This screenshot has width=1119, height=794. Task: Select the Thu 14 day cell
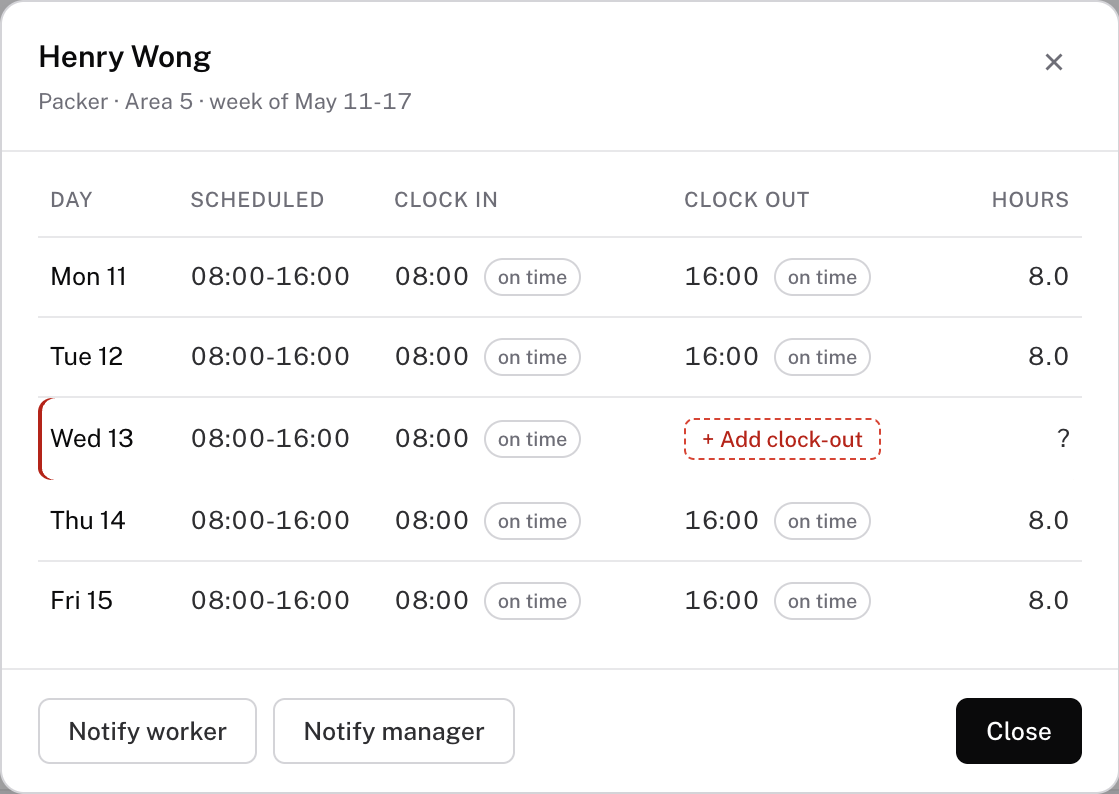(x=88, y=521)
